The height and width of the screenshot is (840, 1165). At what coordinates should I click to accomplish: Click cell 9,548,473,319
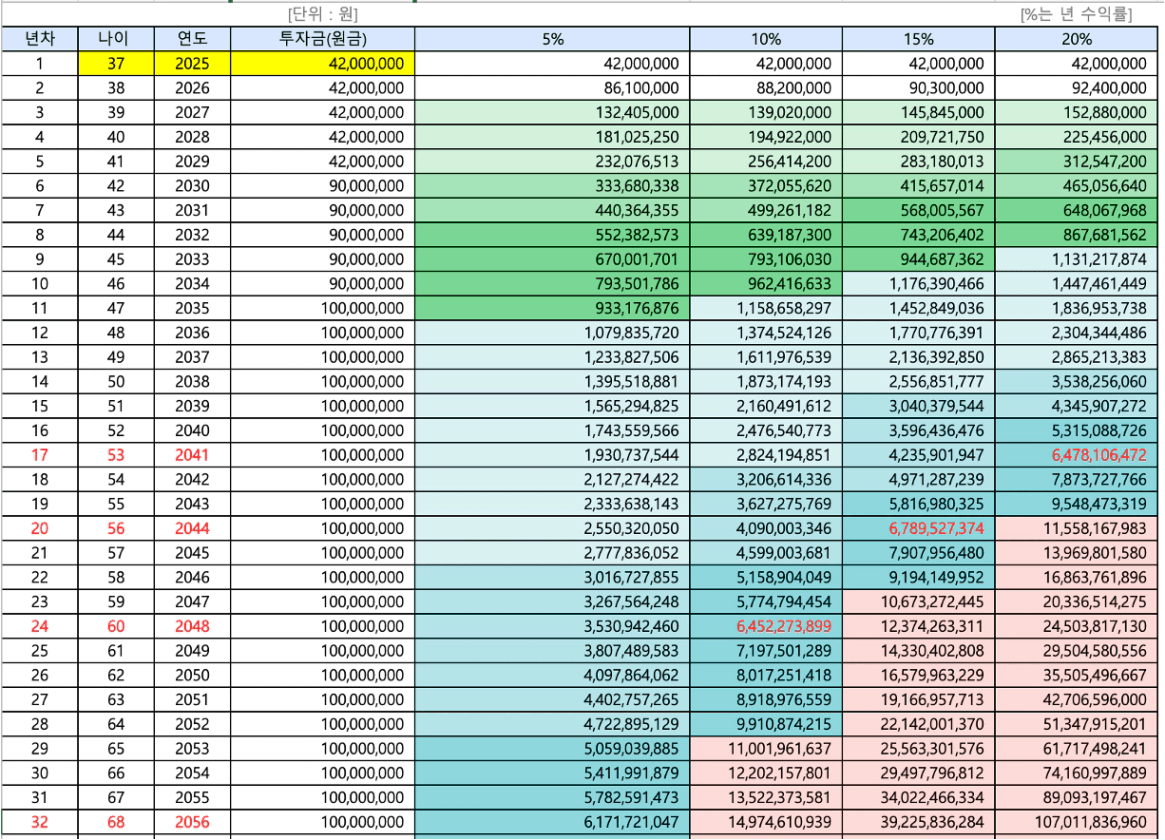click(1076, 505)
